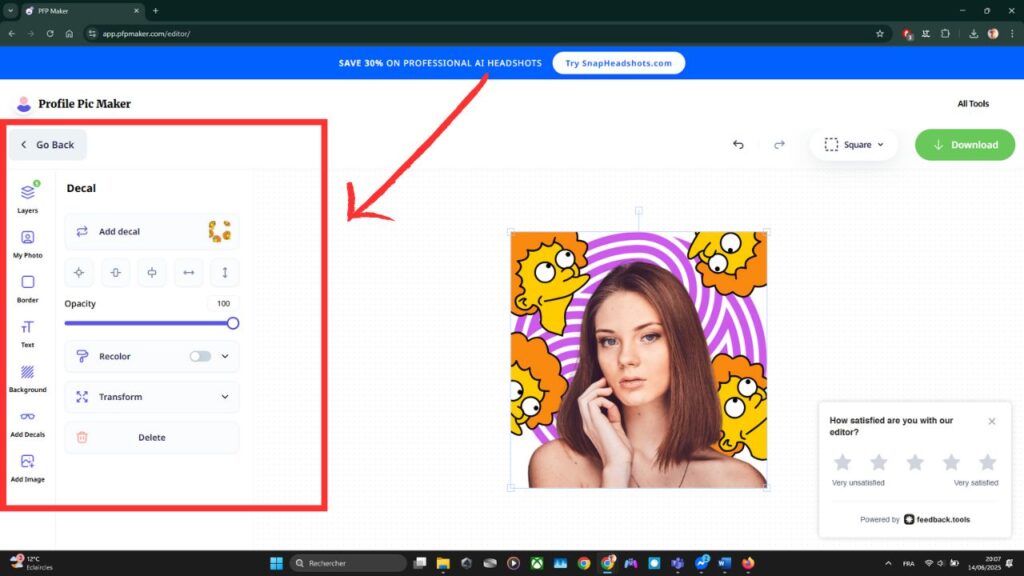Viewport: 1024px width, 576px height.
Task: Open Firefox from the taskbar
Action: [748, 563]
